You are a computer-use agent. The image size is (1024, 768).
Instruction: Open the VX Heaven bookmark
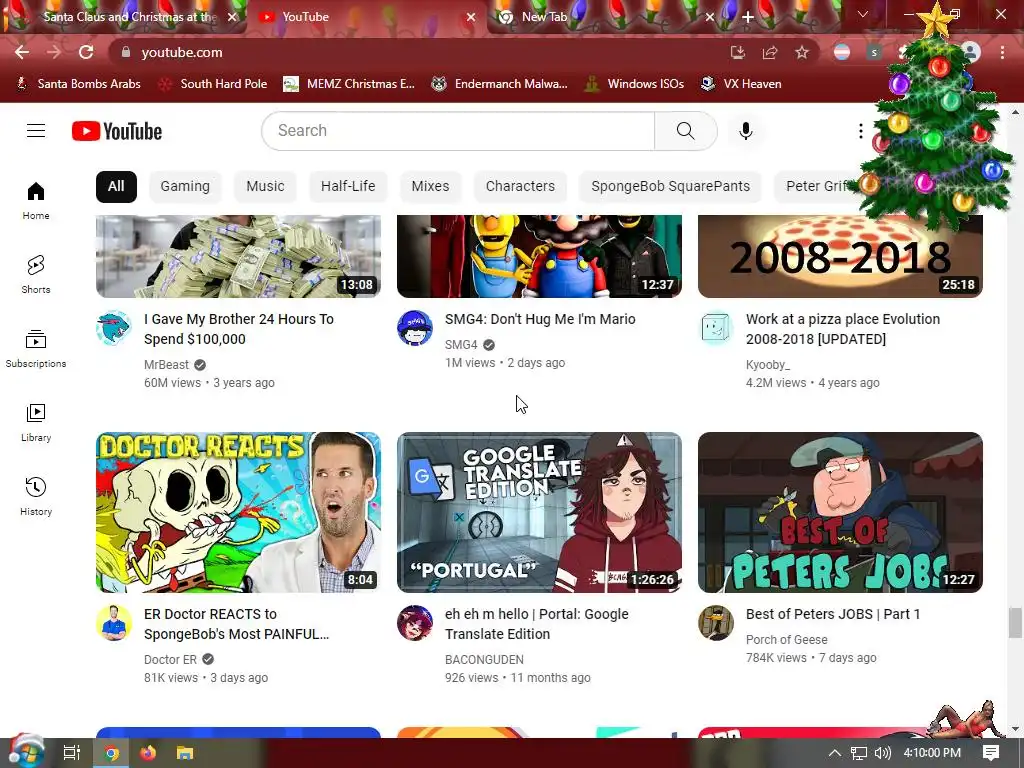(741, 84)
